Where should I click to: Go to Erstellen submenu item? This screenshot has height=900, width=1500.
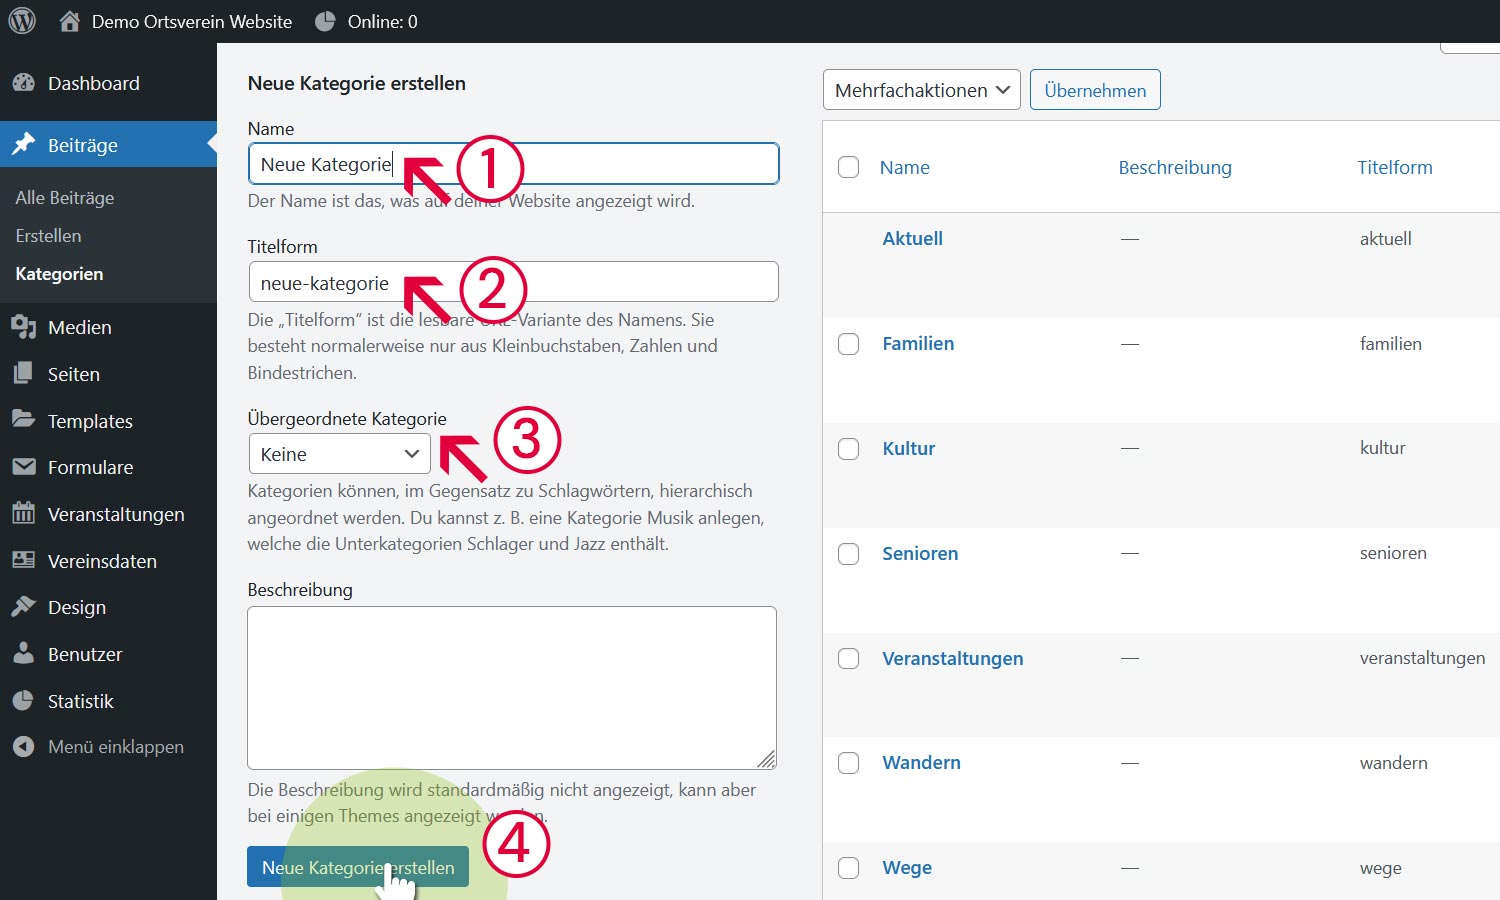tap(48, 236)
